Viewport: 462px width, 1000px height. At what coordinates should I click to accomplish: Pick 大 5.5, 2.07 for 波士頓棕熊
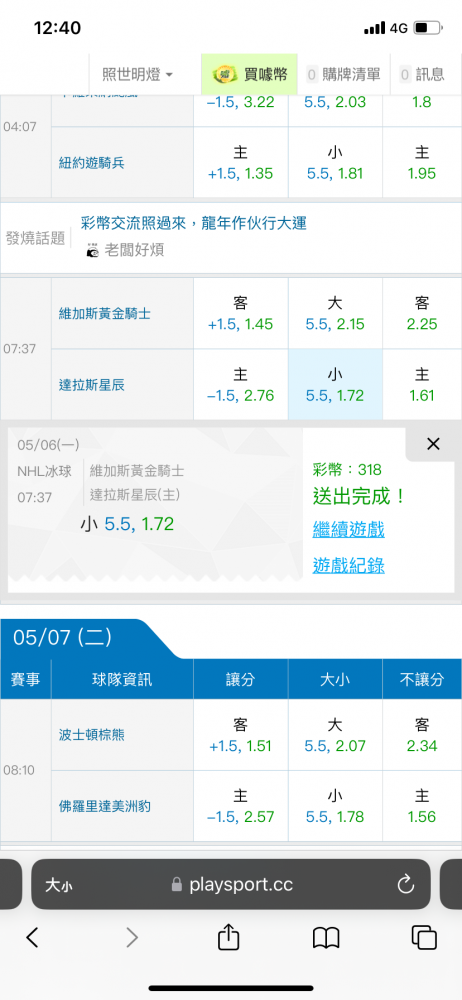(335, 735)
